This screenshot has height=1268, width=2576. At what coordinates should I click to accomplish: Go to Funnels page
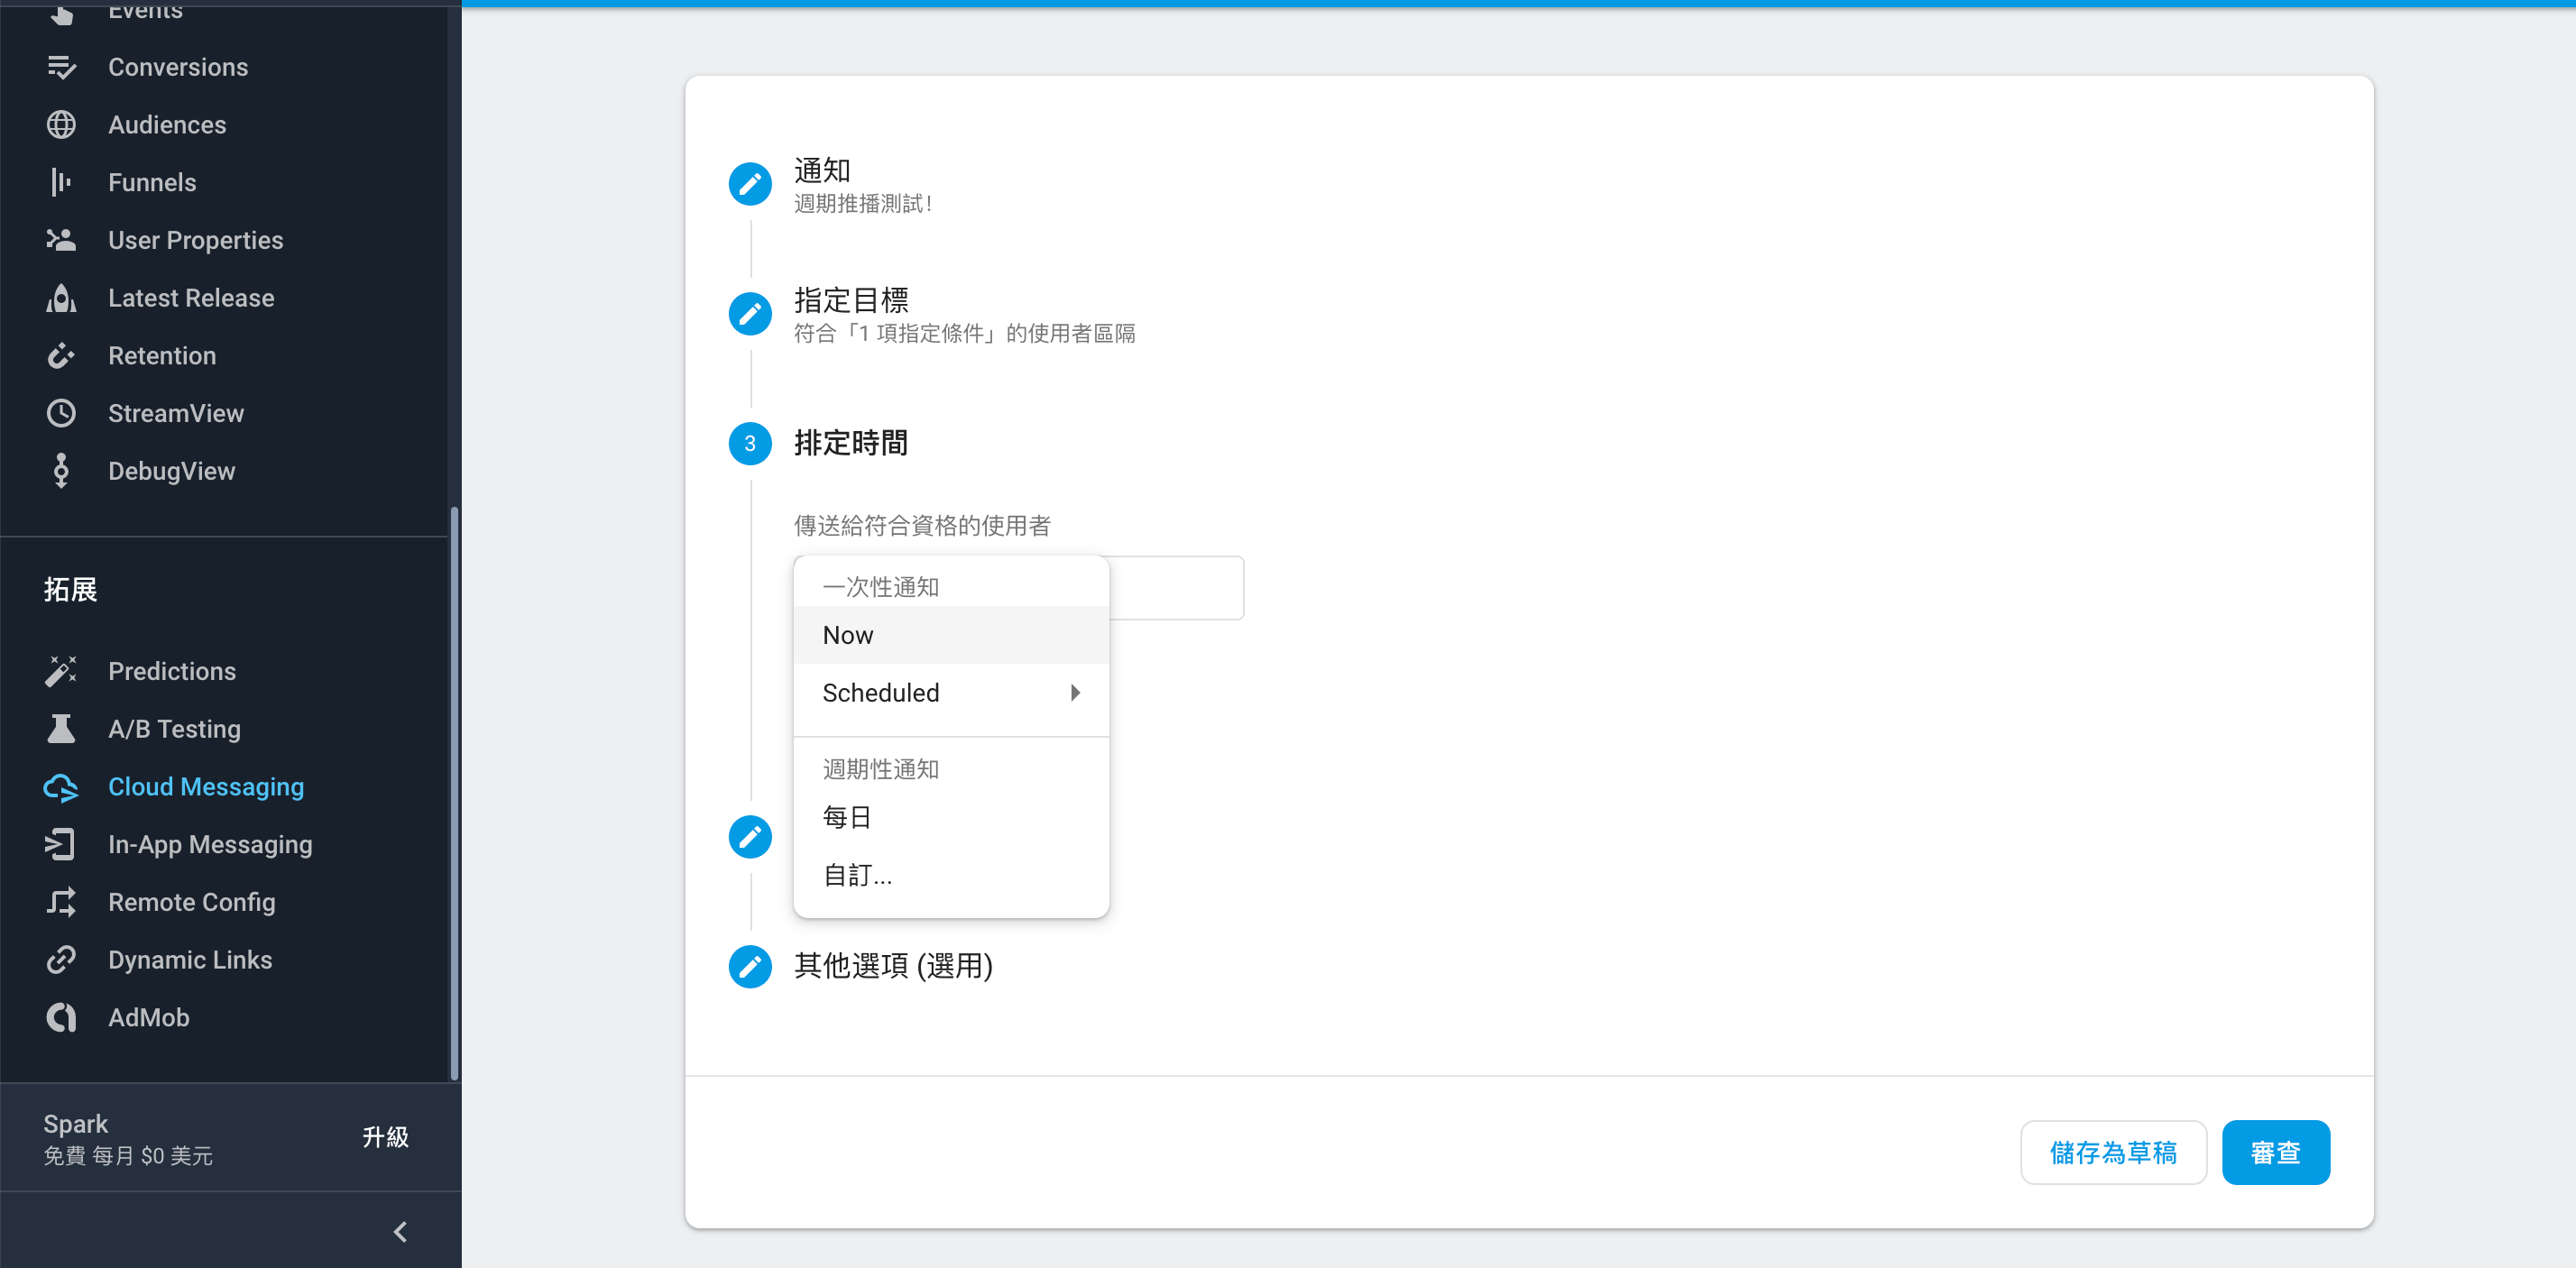click(x=152, y=182)
